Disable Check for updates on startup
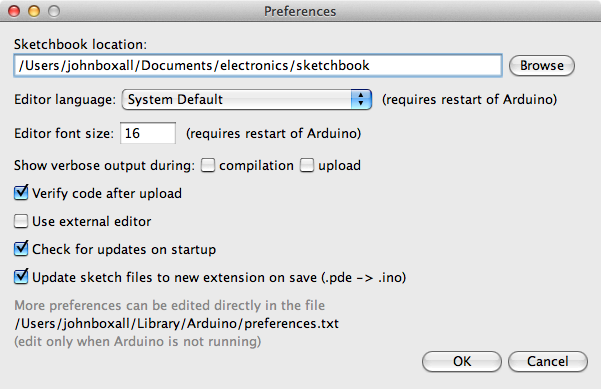 coord(21,249)
